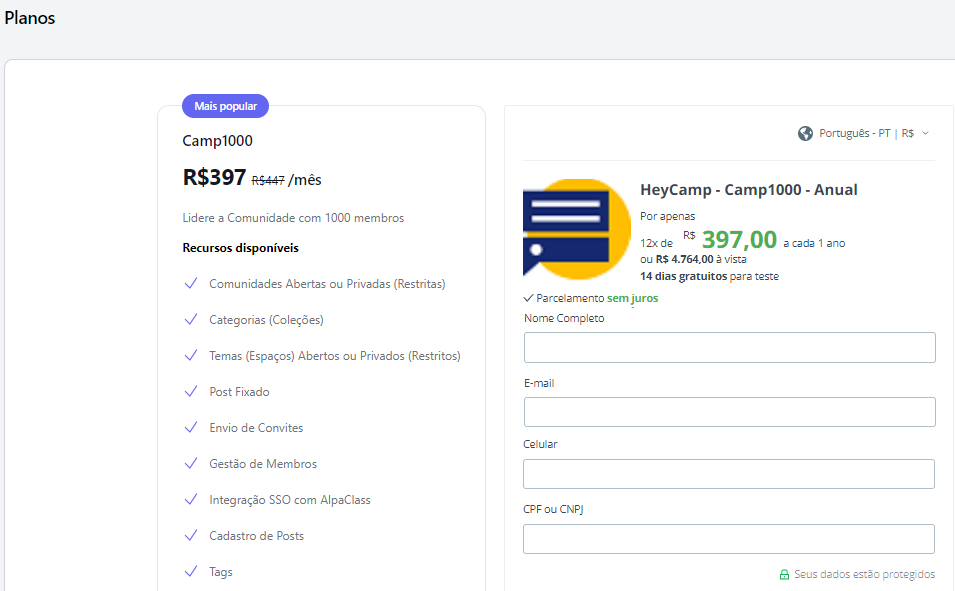Click checkmark icon next to Categorias (Coleções)

(x=191, y=319)
